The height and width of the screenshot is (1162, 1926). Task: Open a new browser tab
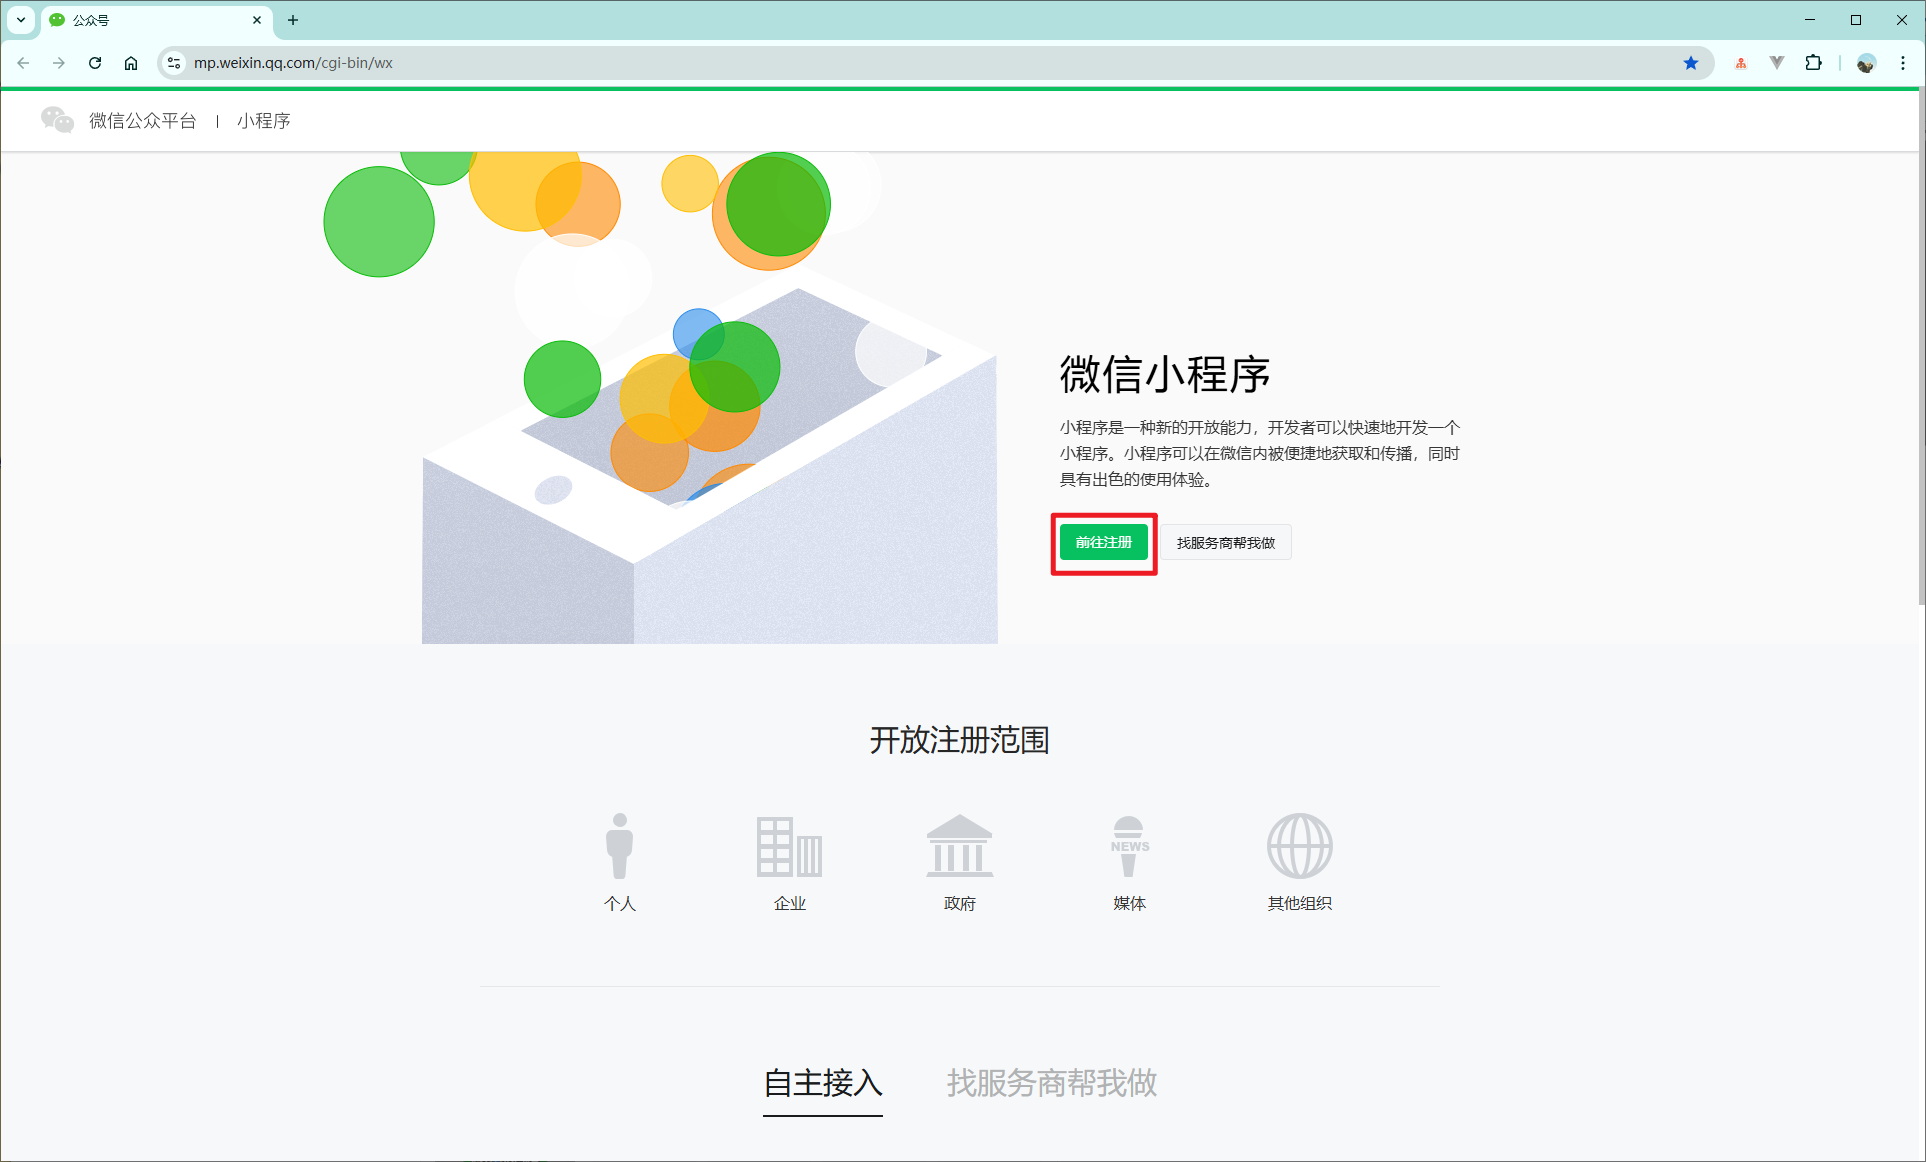[293, 20]
